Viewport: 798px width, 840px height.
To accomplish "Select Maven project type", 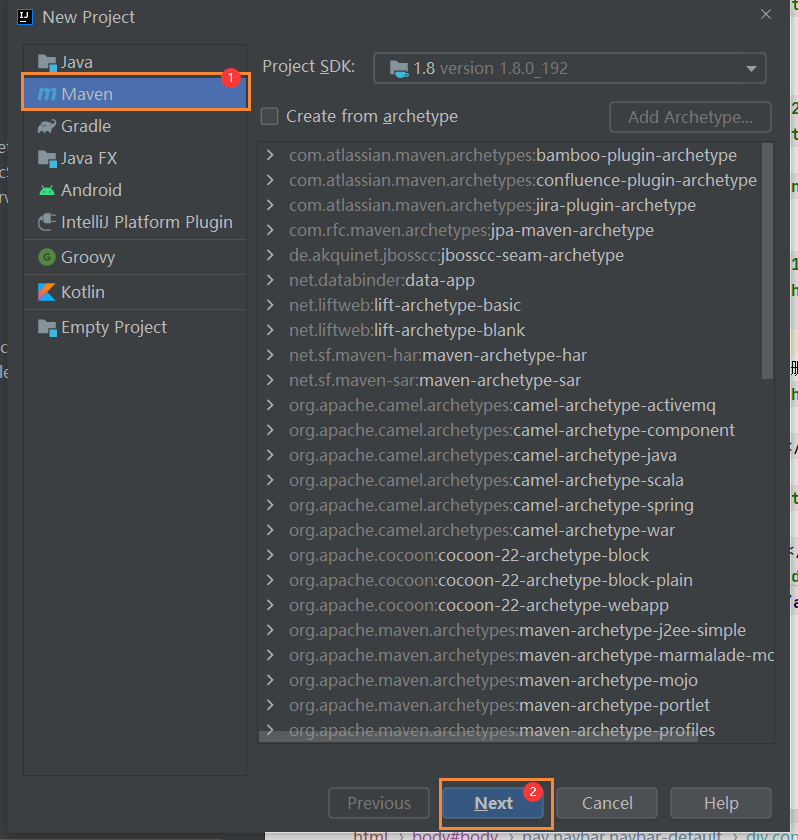I will click(135, 94).
